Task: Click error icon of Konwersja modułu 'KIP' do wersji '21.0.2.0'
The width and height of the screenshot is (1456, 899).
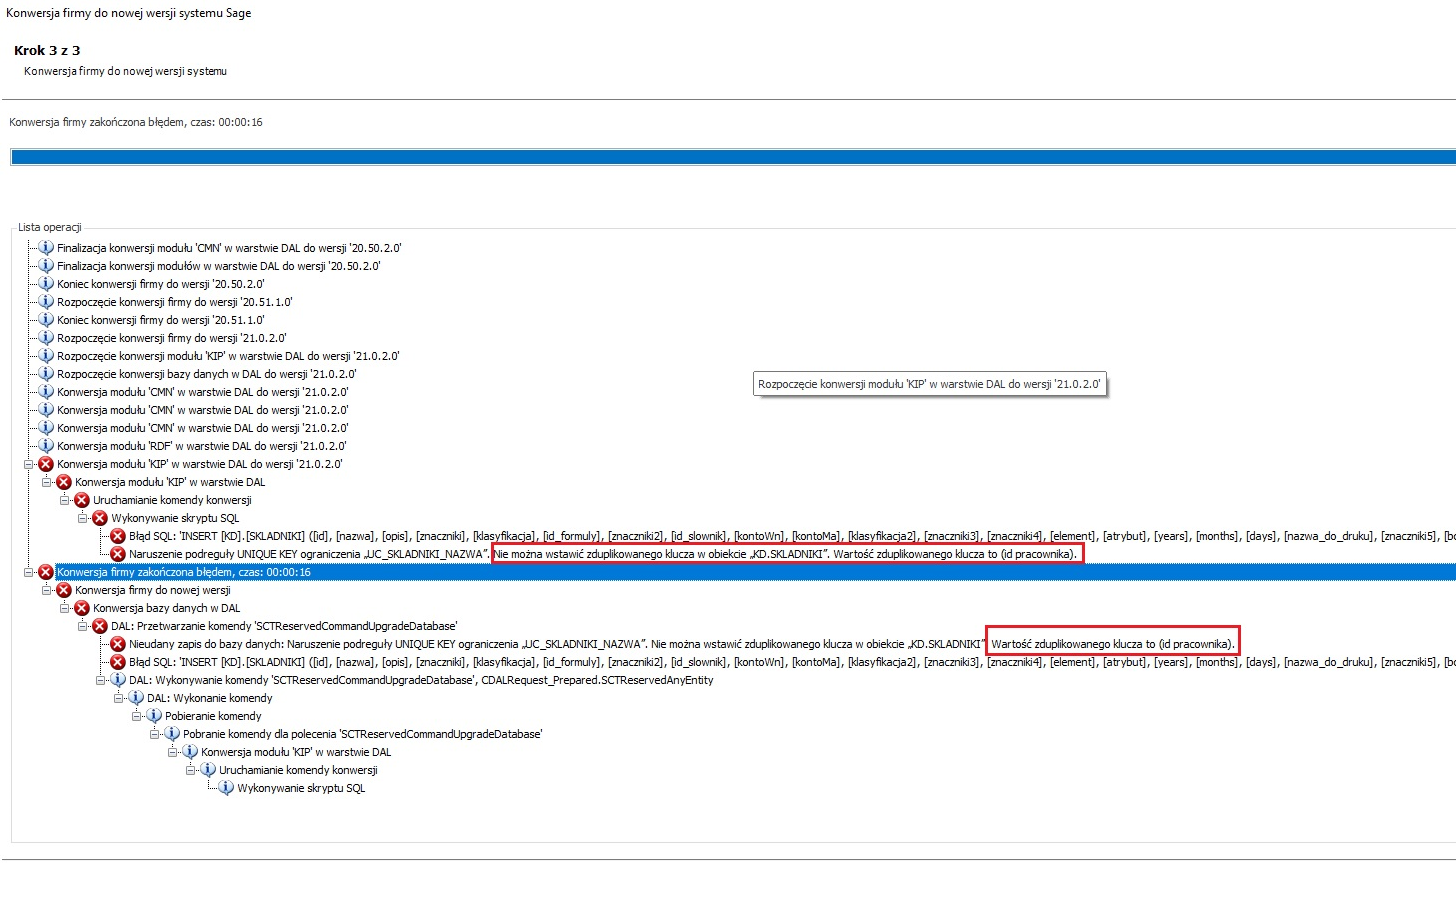Action: coord(46,464)
